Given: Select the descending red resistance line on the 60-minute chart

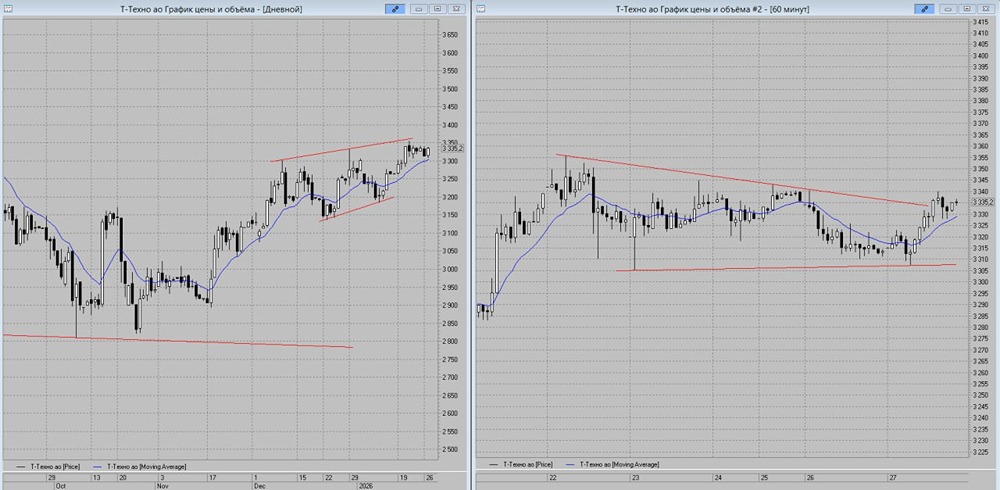Looking at the screenshot, I should [742, 180].
